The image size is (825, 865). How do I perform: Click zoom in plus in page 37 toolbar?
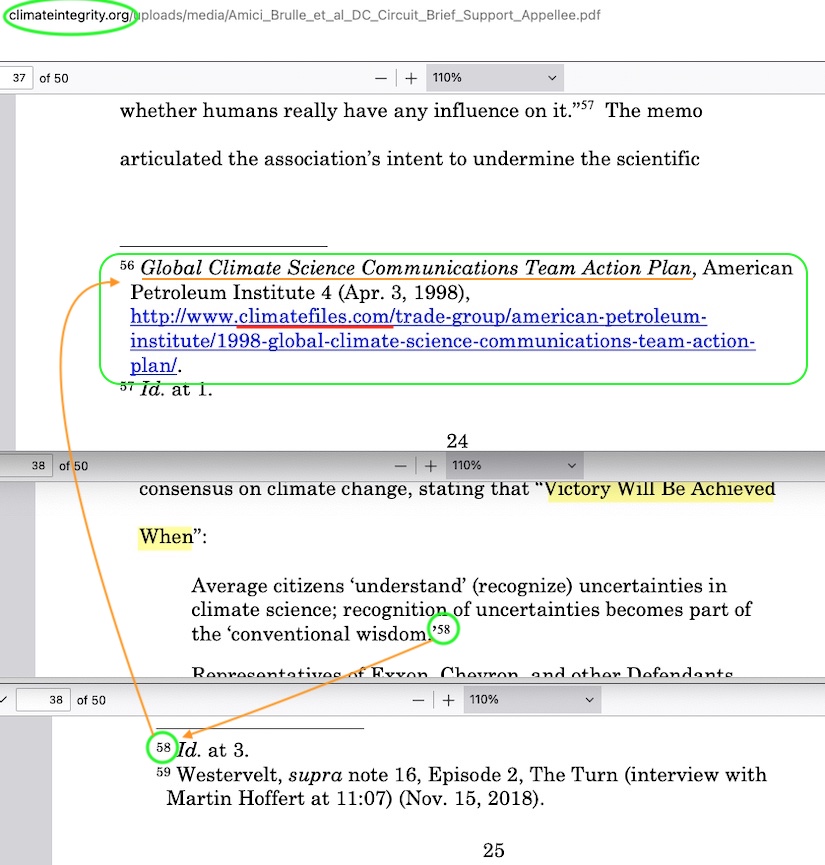[410, 78]
